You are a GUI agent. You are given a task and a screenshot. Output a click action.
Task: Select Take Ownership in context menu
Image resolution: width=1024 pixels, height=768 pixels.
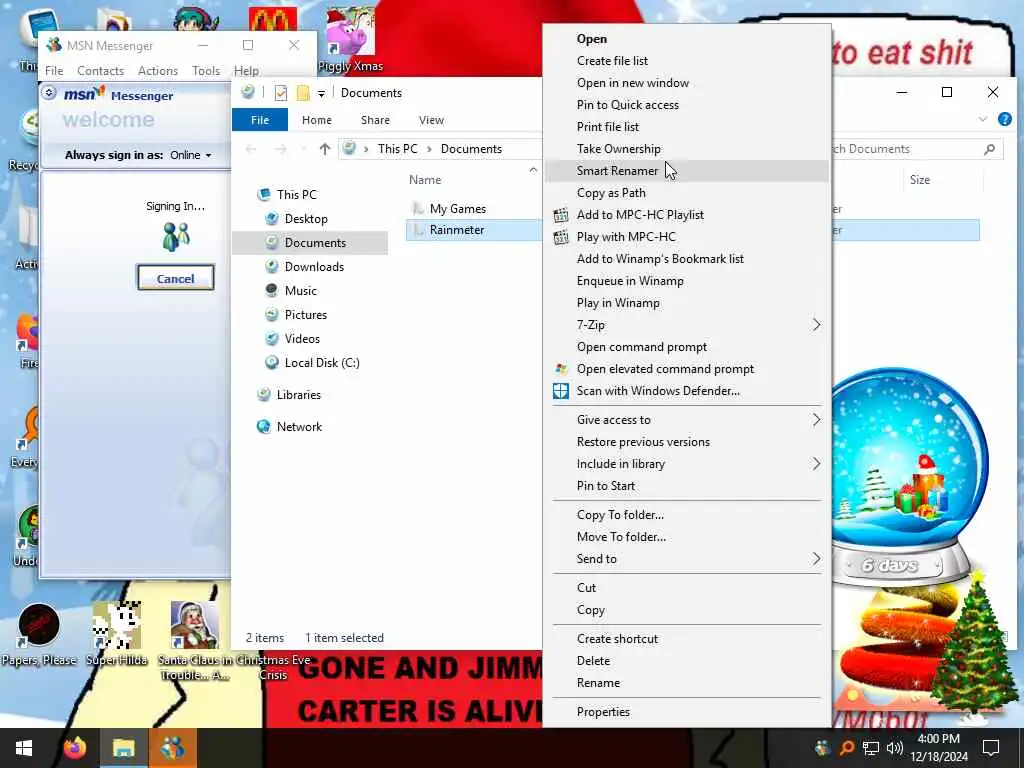pyautogui.click(x=686, y=149)
